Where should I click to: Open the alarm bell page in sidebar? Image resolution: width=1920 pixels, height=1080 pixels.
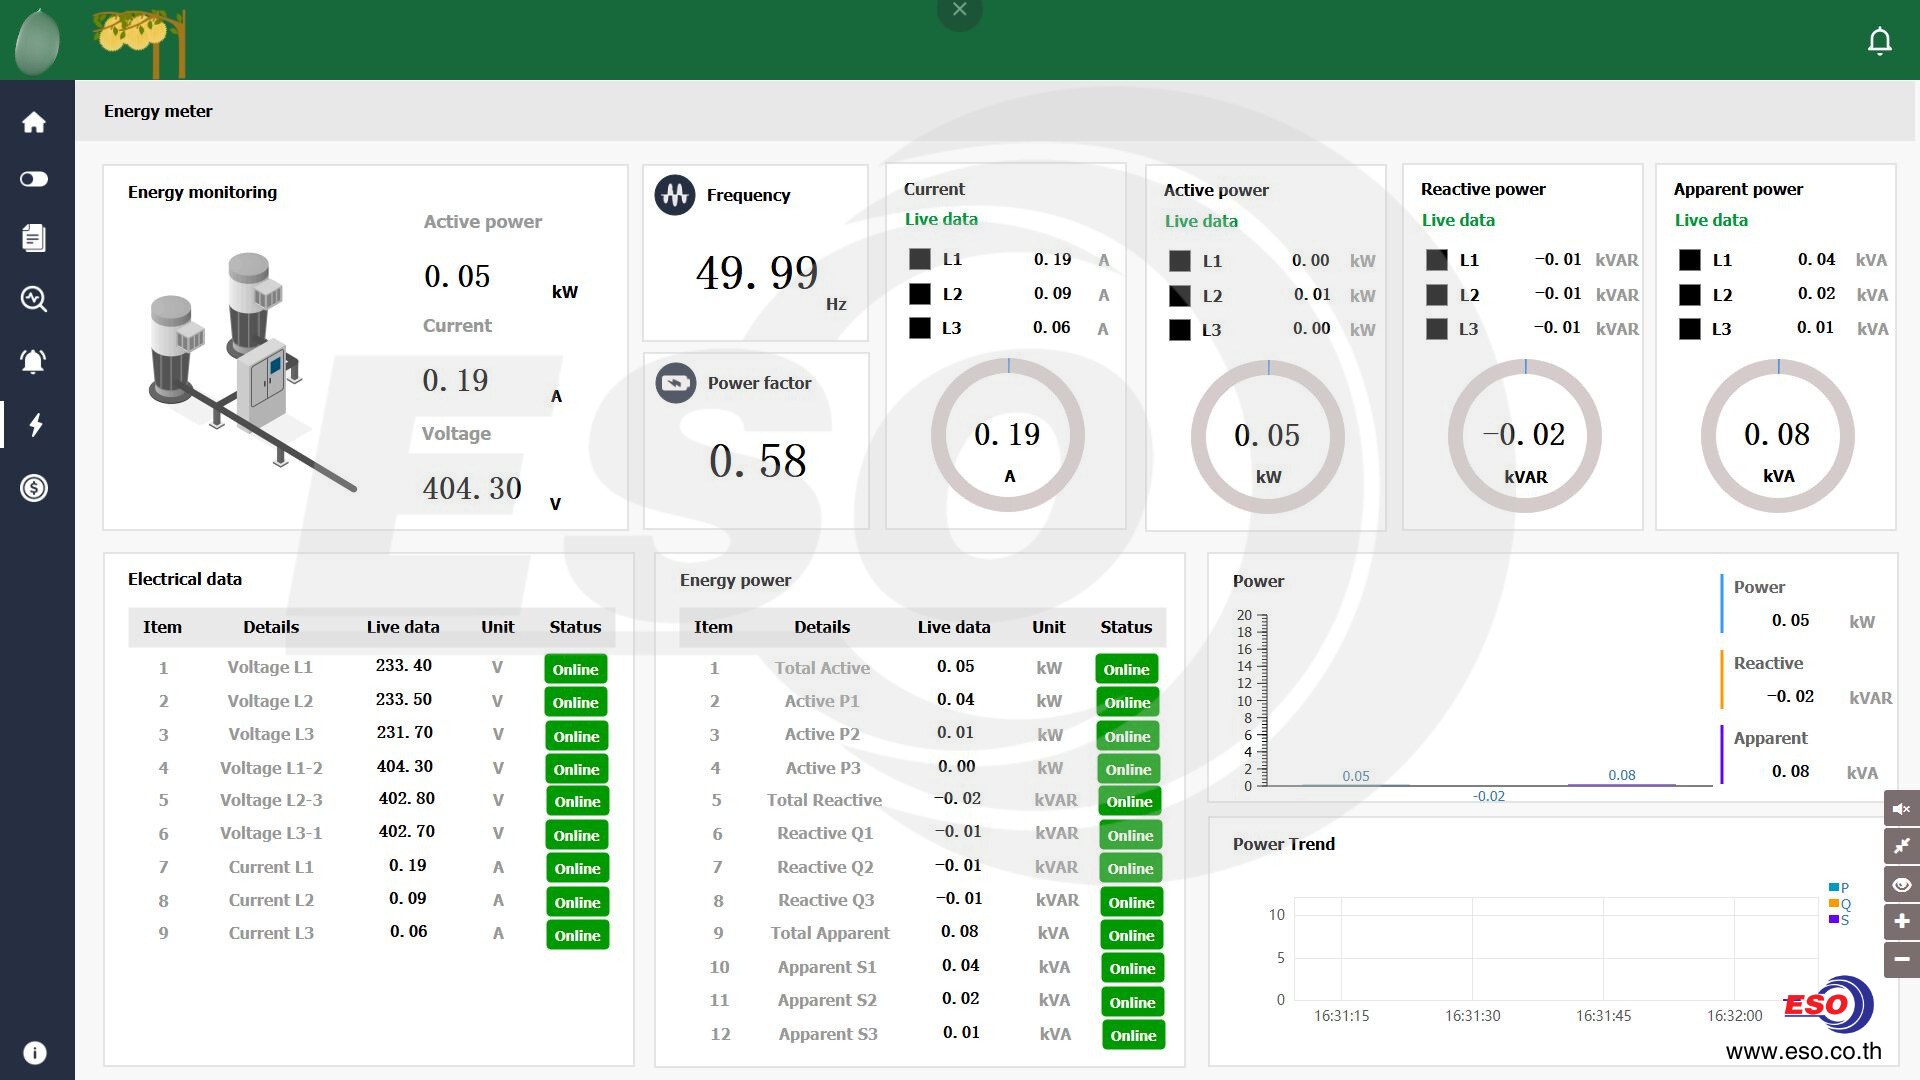pyautogui.click(x=34, y=361)
